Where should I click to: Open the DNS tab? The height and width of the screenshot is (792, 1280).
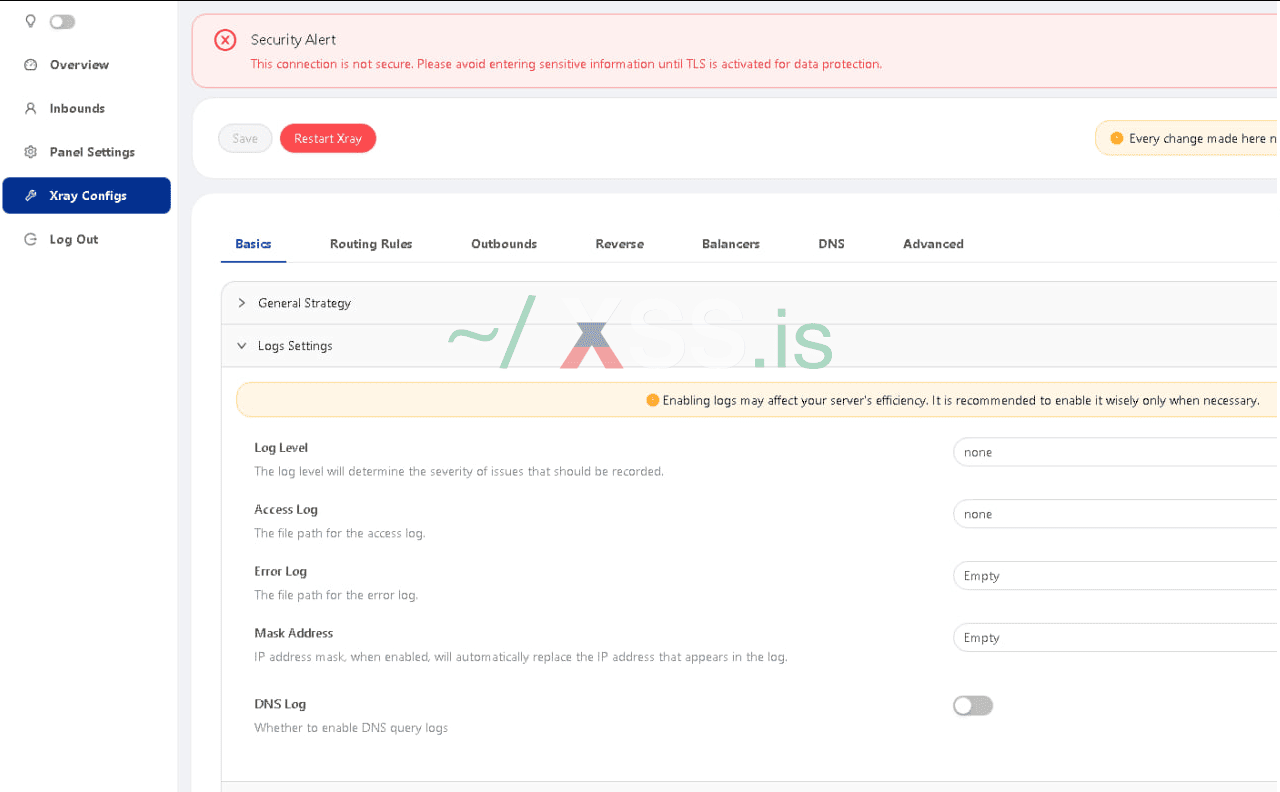[831, 244]
